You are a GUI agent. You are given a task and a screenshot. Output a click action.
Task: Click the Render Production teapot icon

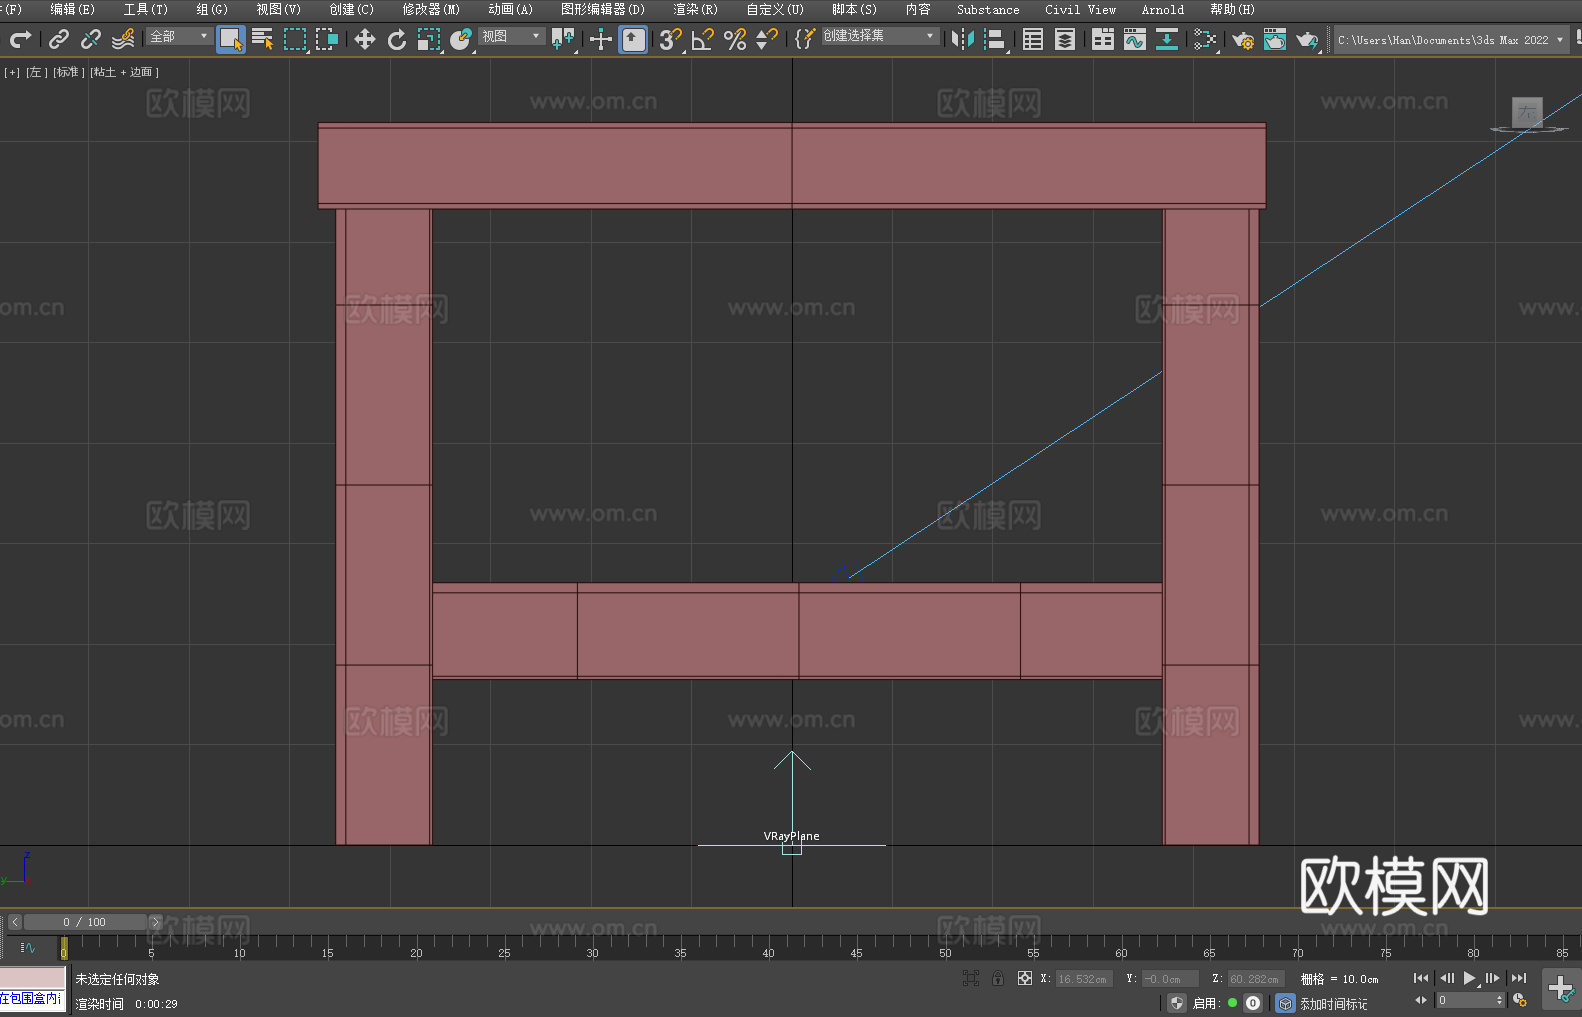coord(1307,39)
